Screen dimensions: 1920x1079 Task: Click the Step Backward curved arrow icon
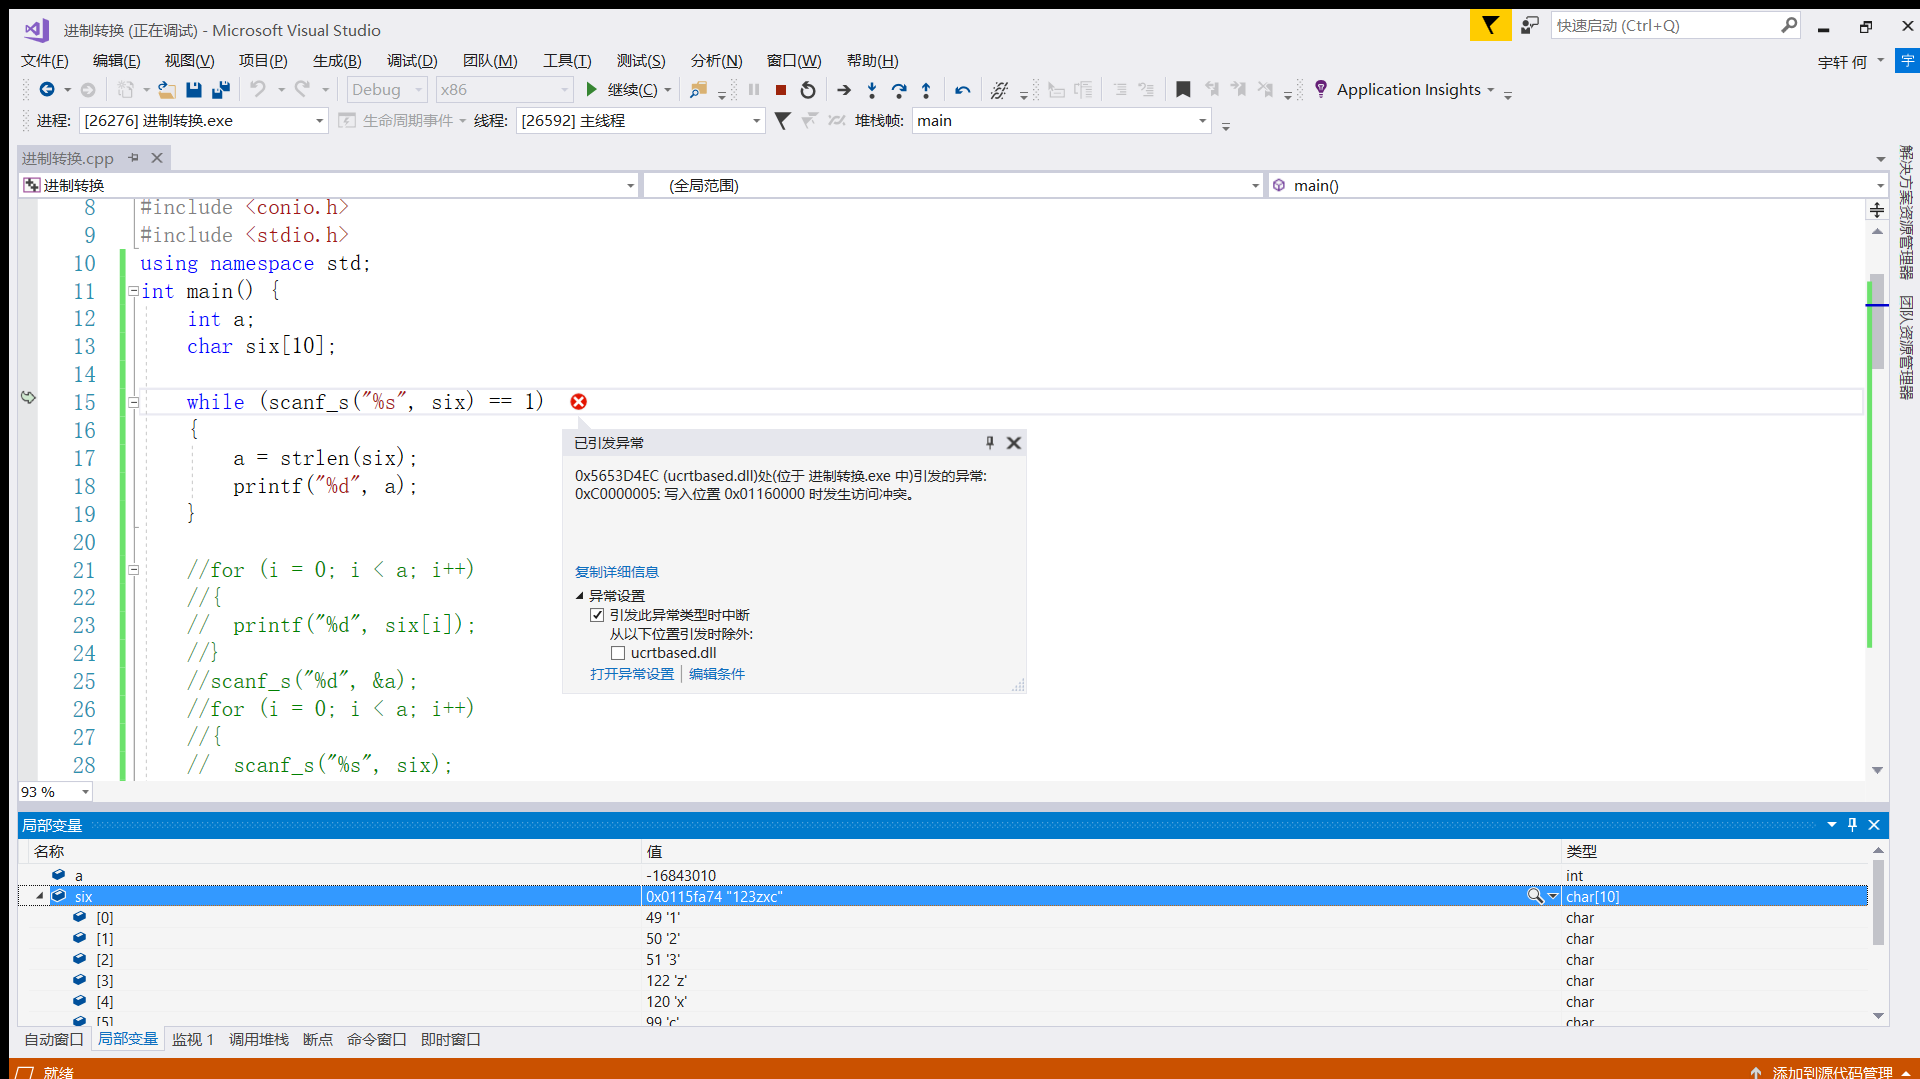[963, 90]
